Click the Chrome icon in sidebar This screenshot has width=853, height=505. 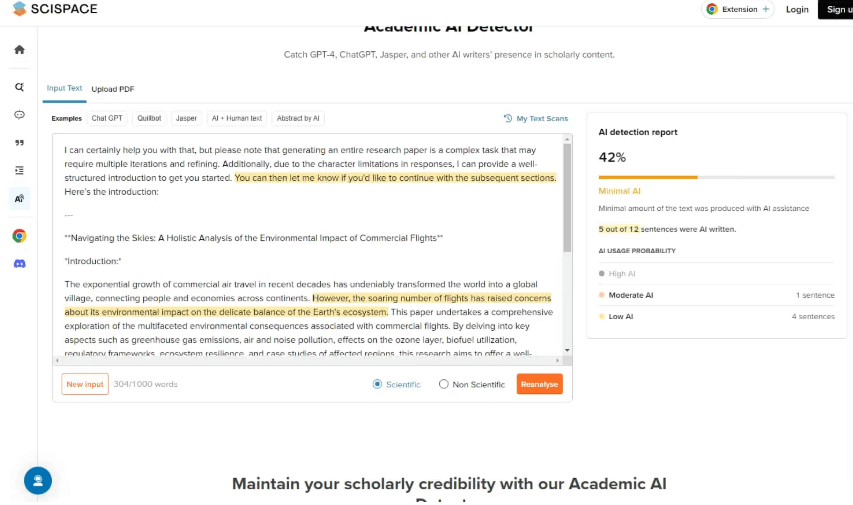point(19,236)
